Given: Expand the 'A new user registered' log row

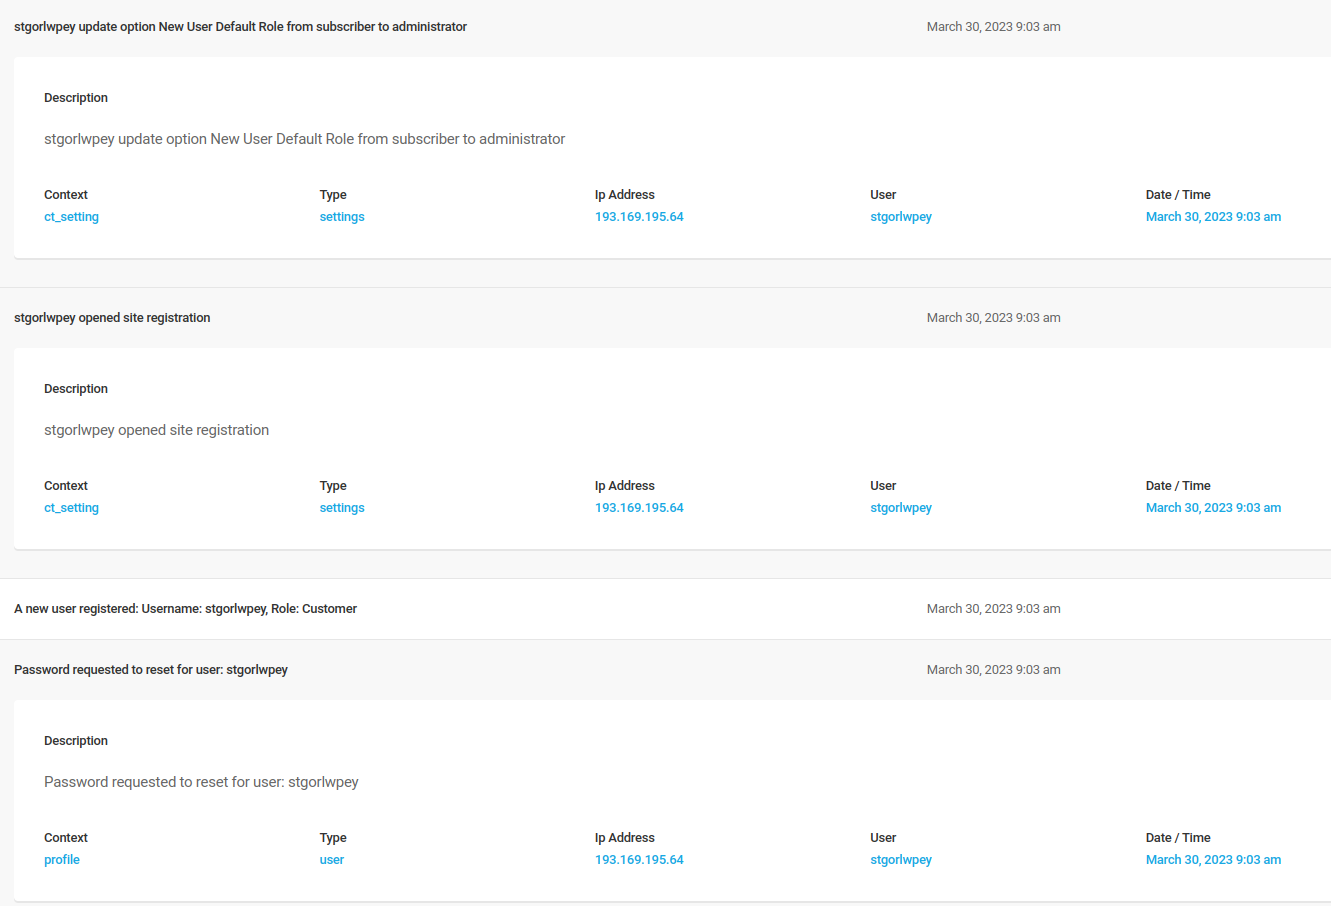Looking at the screenshot, I should (185, 609).
